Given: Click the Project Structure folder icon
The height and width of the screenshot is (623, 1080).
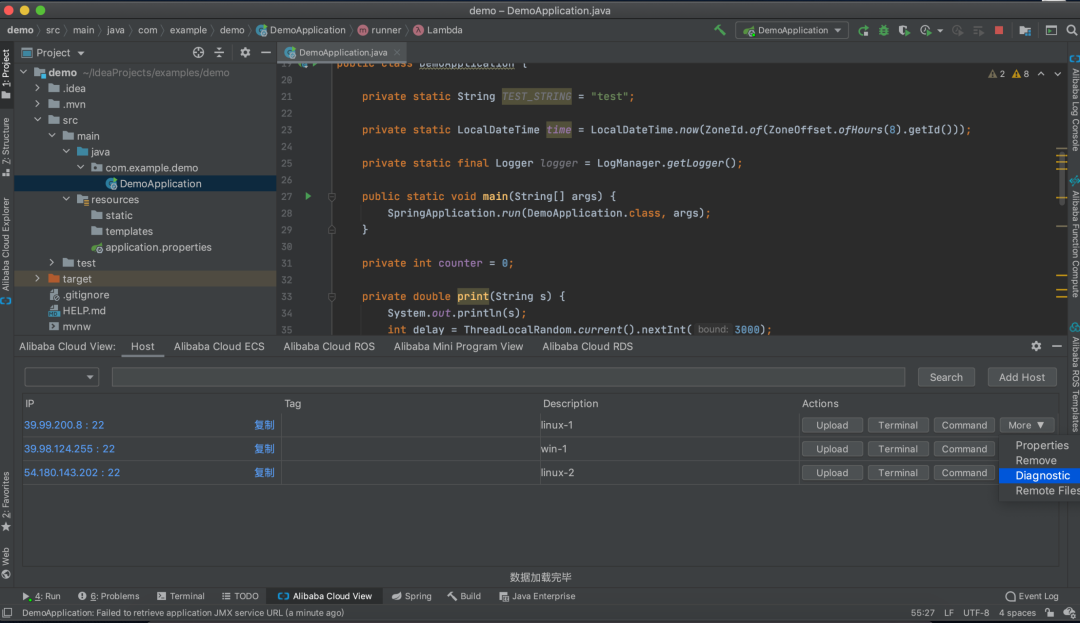Looking at the screenshot, I should pos(1024,31).
